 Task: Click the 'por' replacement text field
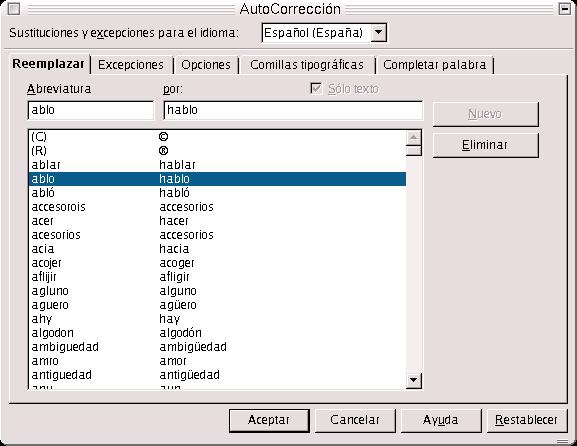(x=293, y=110)
